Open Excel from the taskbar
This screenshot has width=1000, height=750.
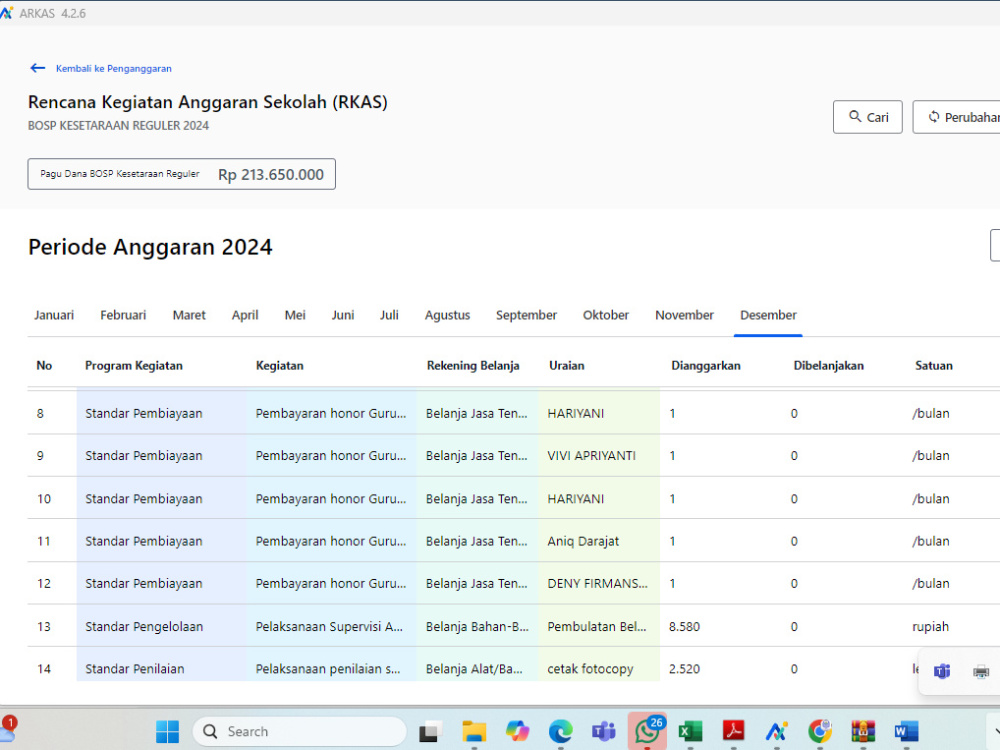tap(690, 732)
